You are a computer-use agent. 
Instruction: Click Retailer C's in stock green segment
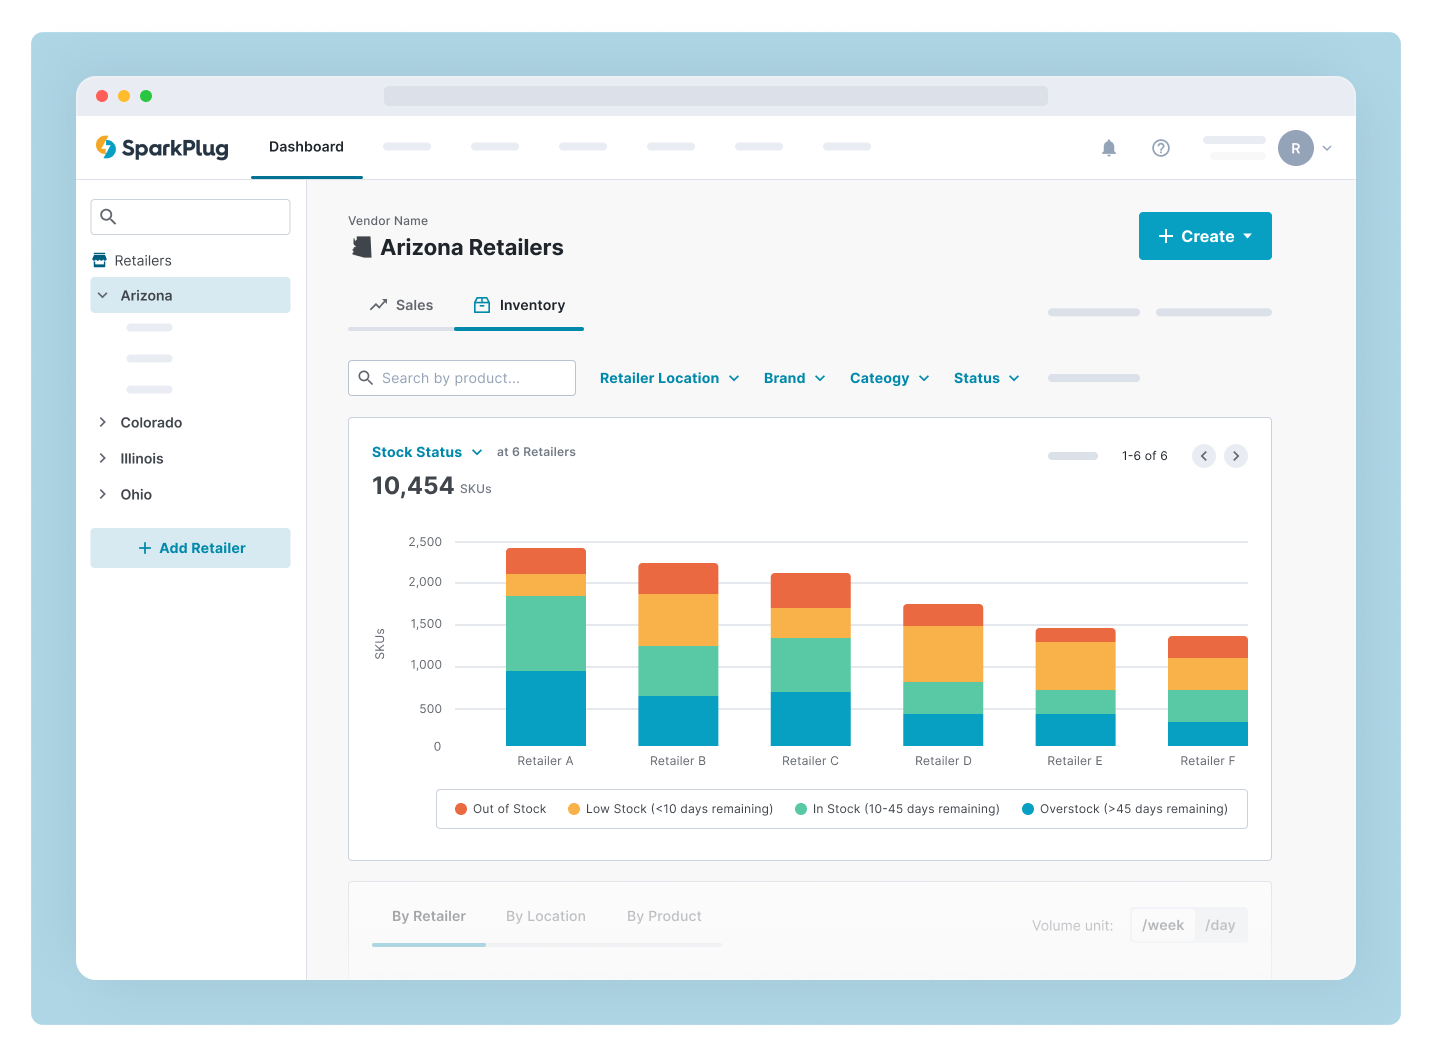[810, 665]
